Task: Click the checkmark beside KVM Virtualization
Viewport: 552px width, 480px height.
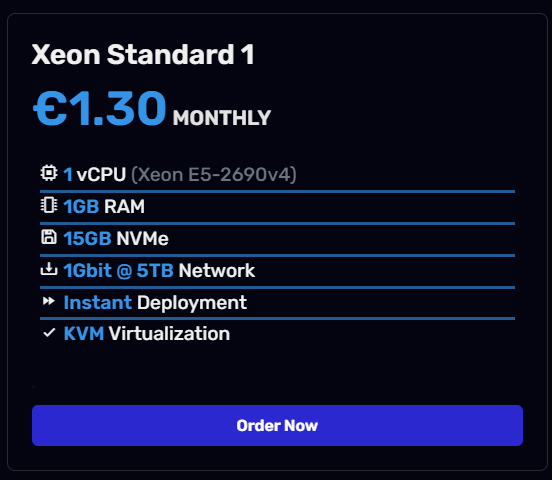Action: tap(49, 333)
